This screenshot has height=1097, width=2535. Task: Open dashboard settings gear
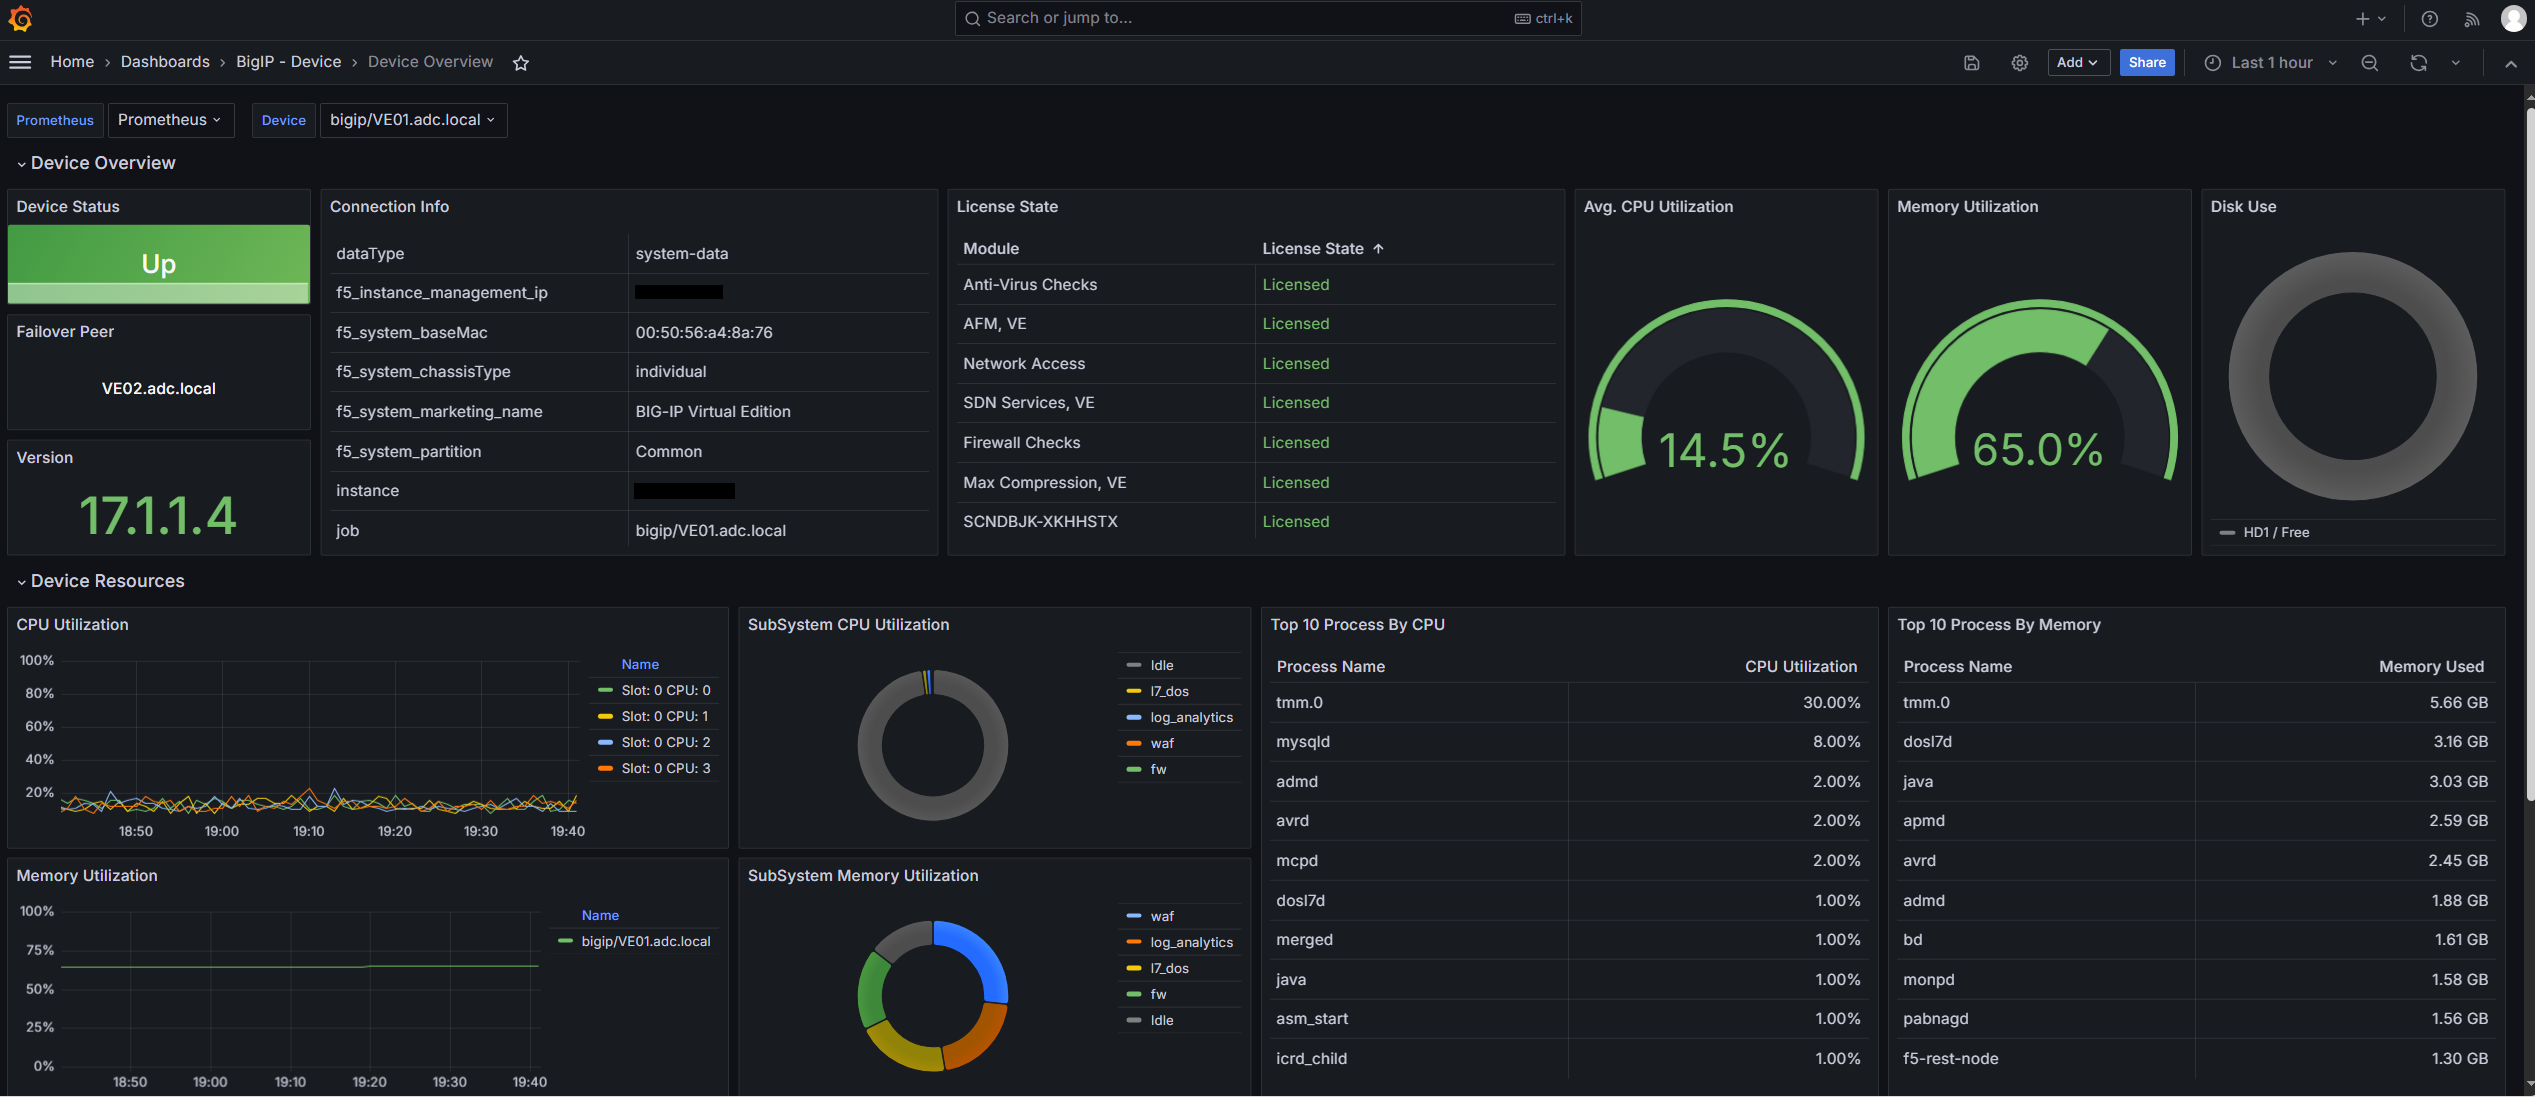(x=2019, y=63)
